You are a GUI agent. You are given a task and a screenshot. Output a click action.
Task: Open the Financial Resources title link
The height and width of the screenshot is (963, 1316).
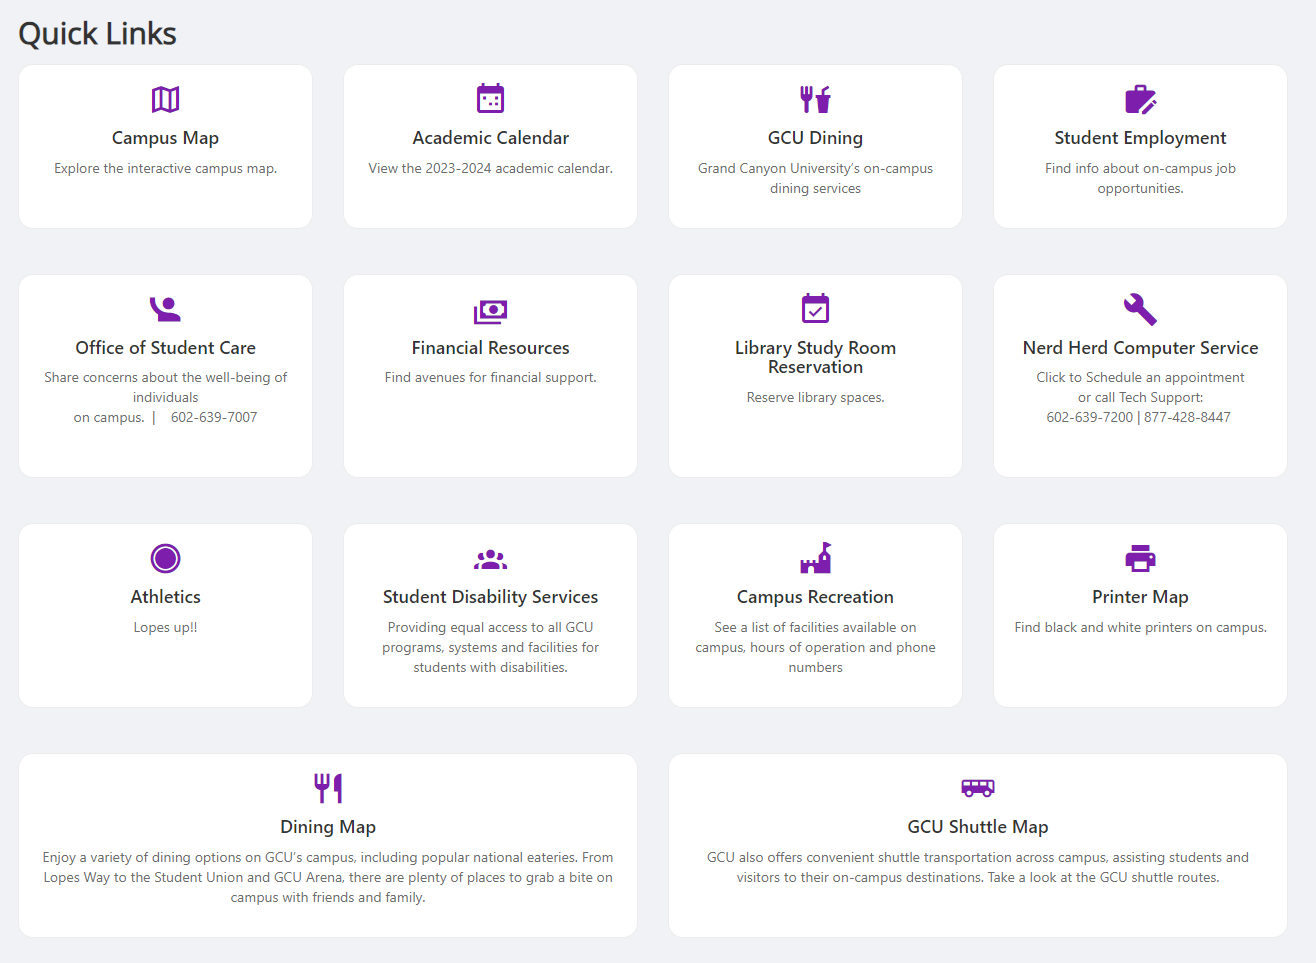click(x=490, y=348)
